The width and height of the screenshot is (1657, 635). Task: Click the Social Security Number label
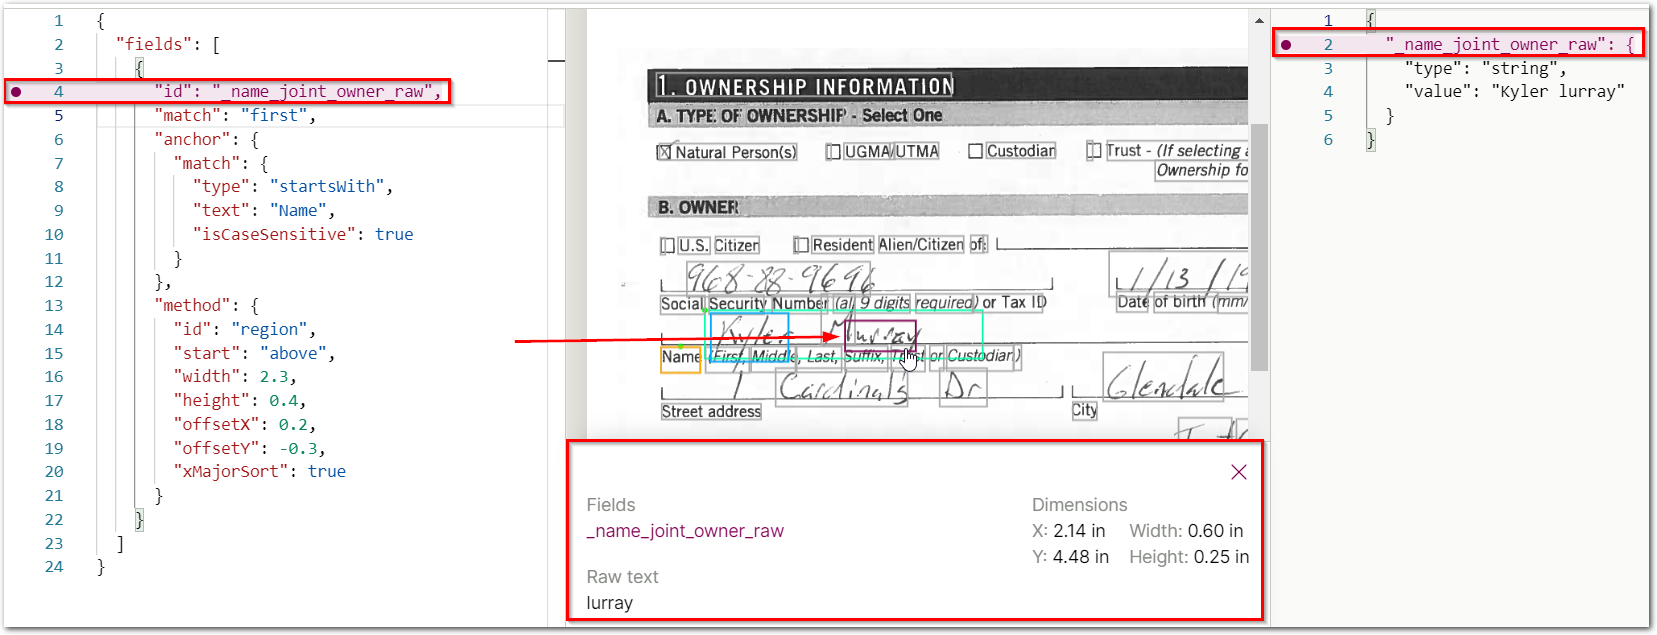point(744,303)
